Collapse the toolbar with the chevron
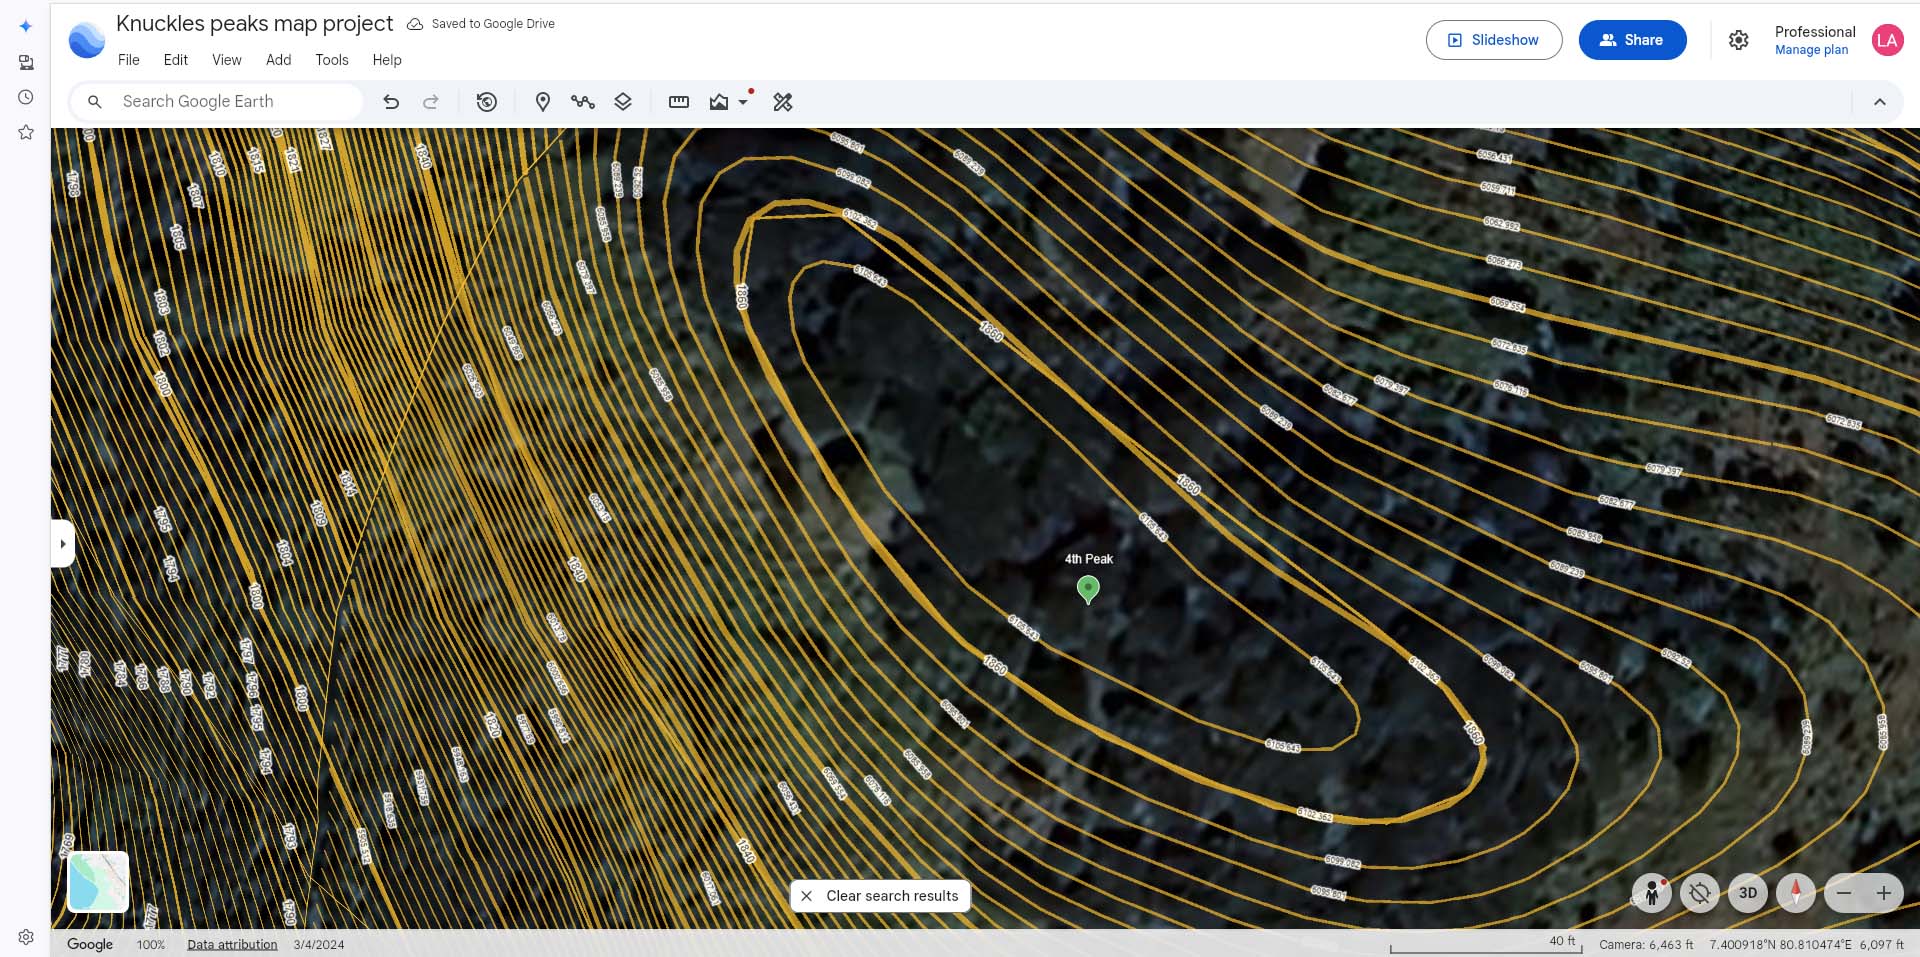Screen dimensions: 1920x957 point(1880,102)
